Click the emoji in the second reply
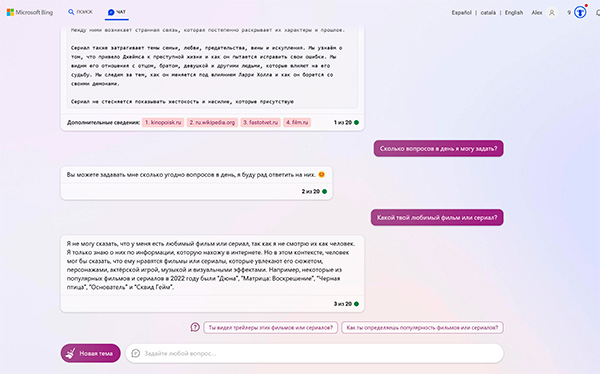Screen dimensions: 600x374 point(322,175)
